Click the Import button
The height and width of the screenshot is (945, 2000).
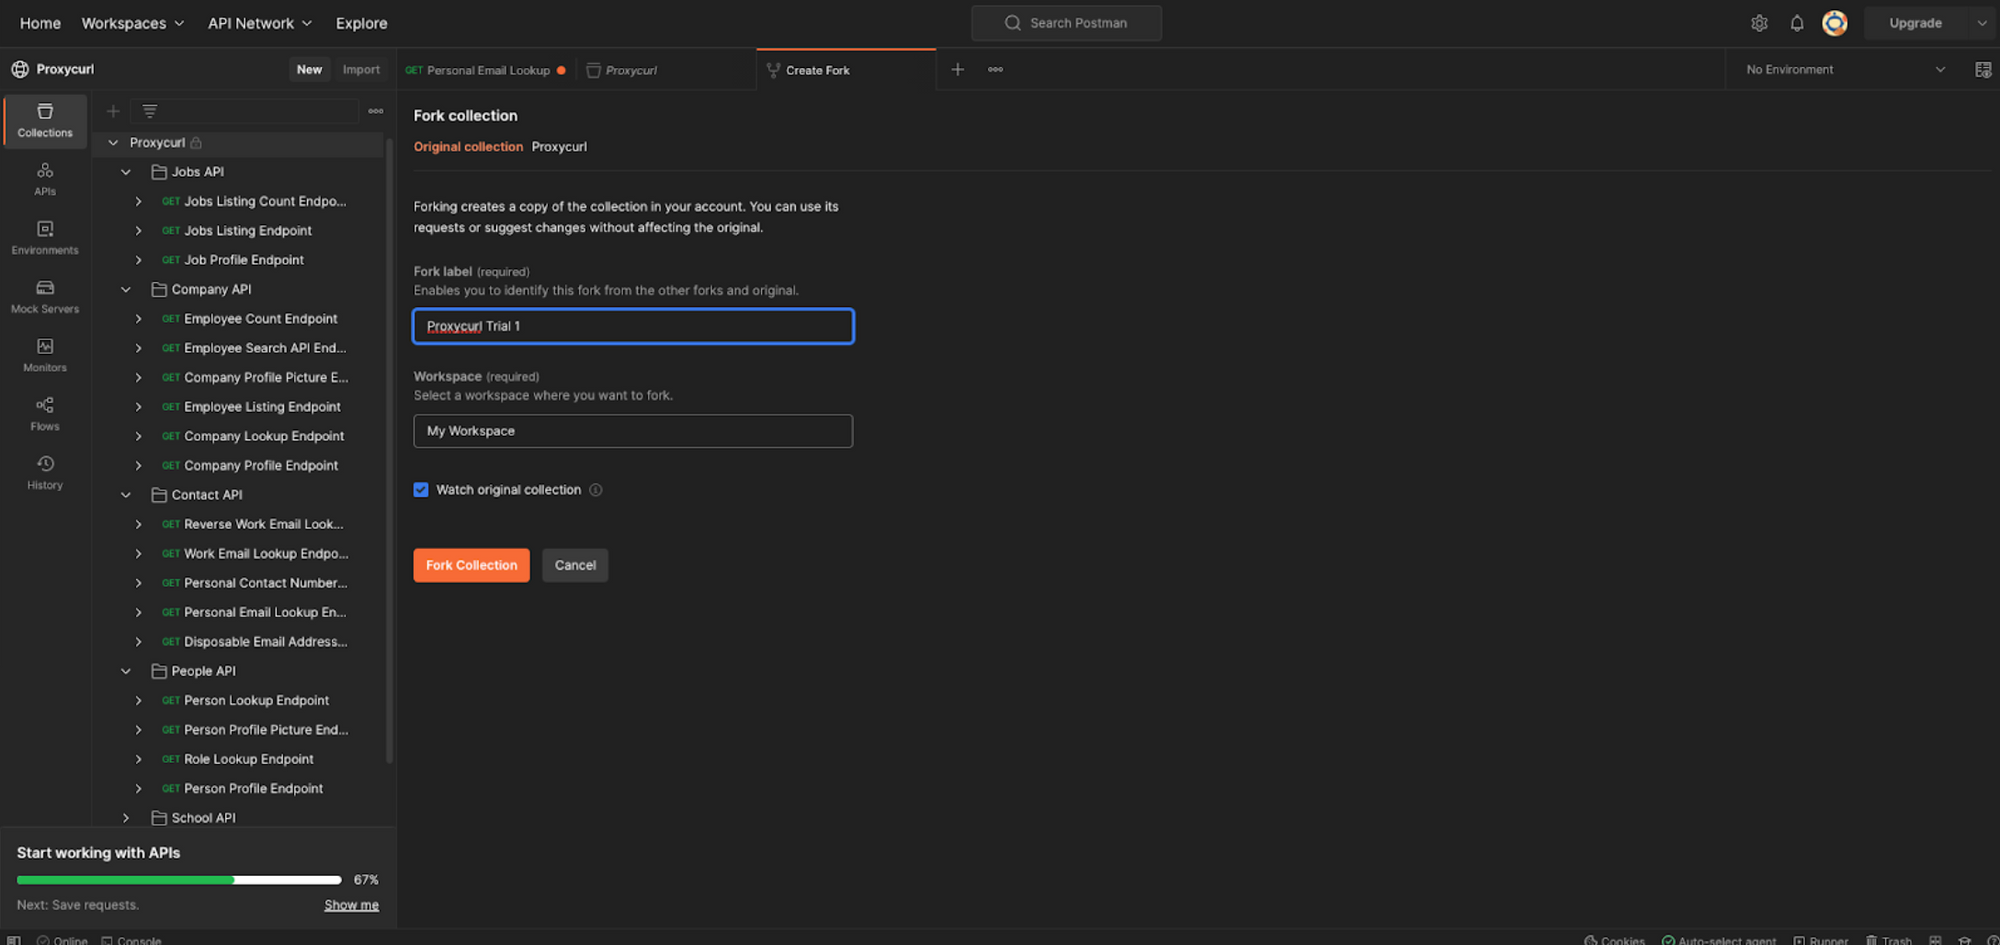tap(361, 69)
